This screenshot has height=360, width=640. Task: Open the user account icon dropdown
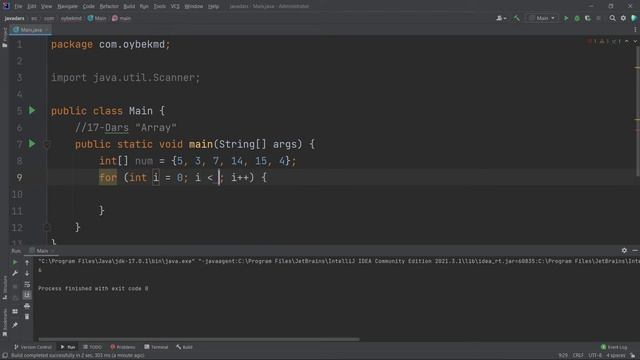[501, 18]
